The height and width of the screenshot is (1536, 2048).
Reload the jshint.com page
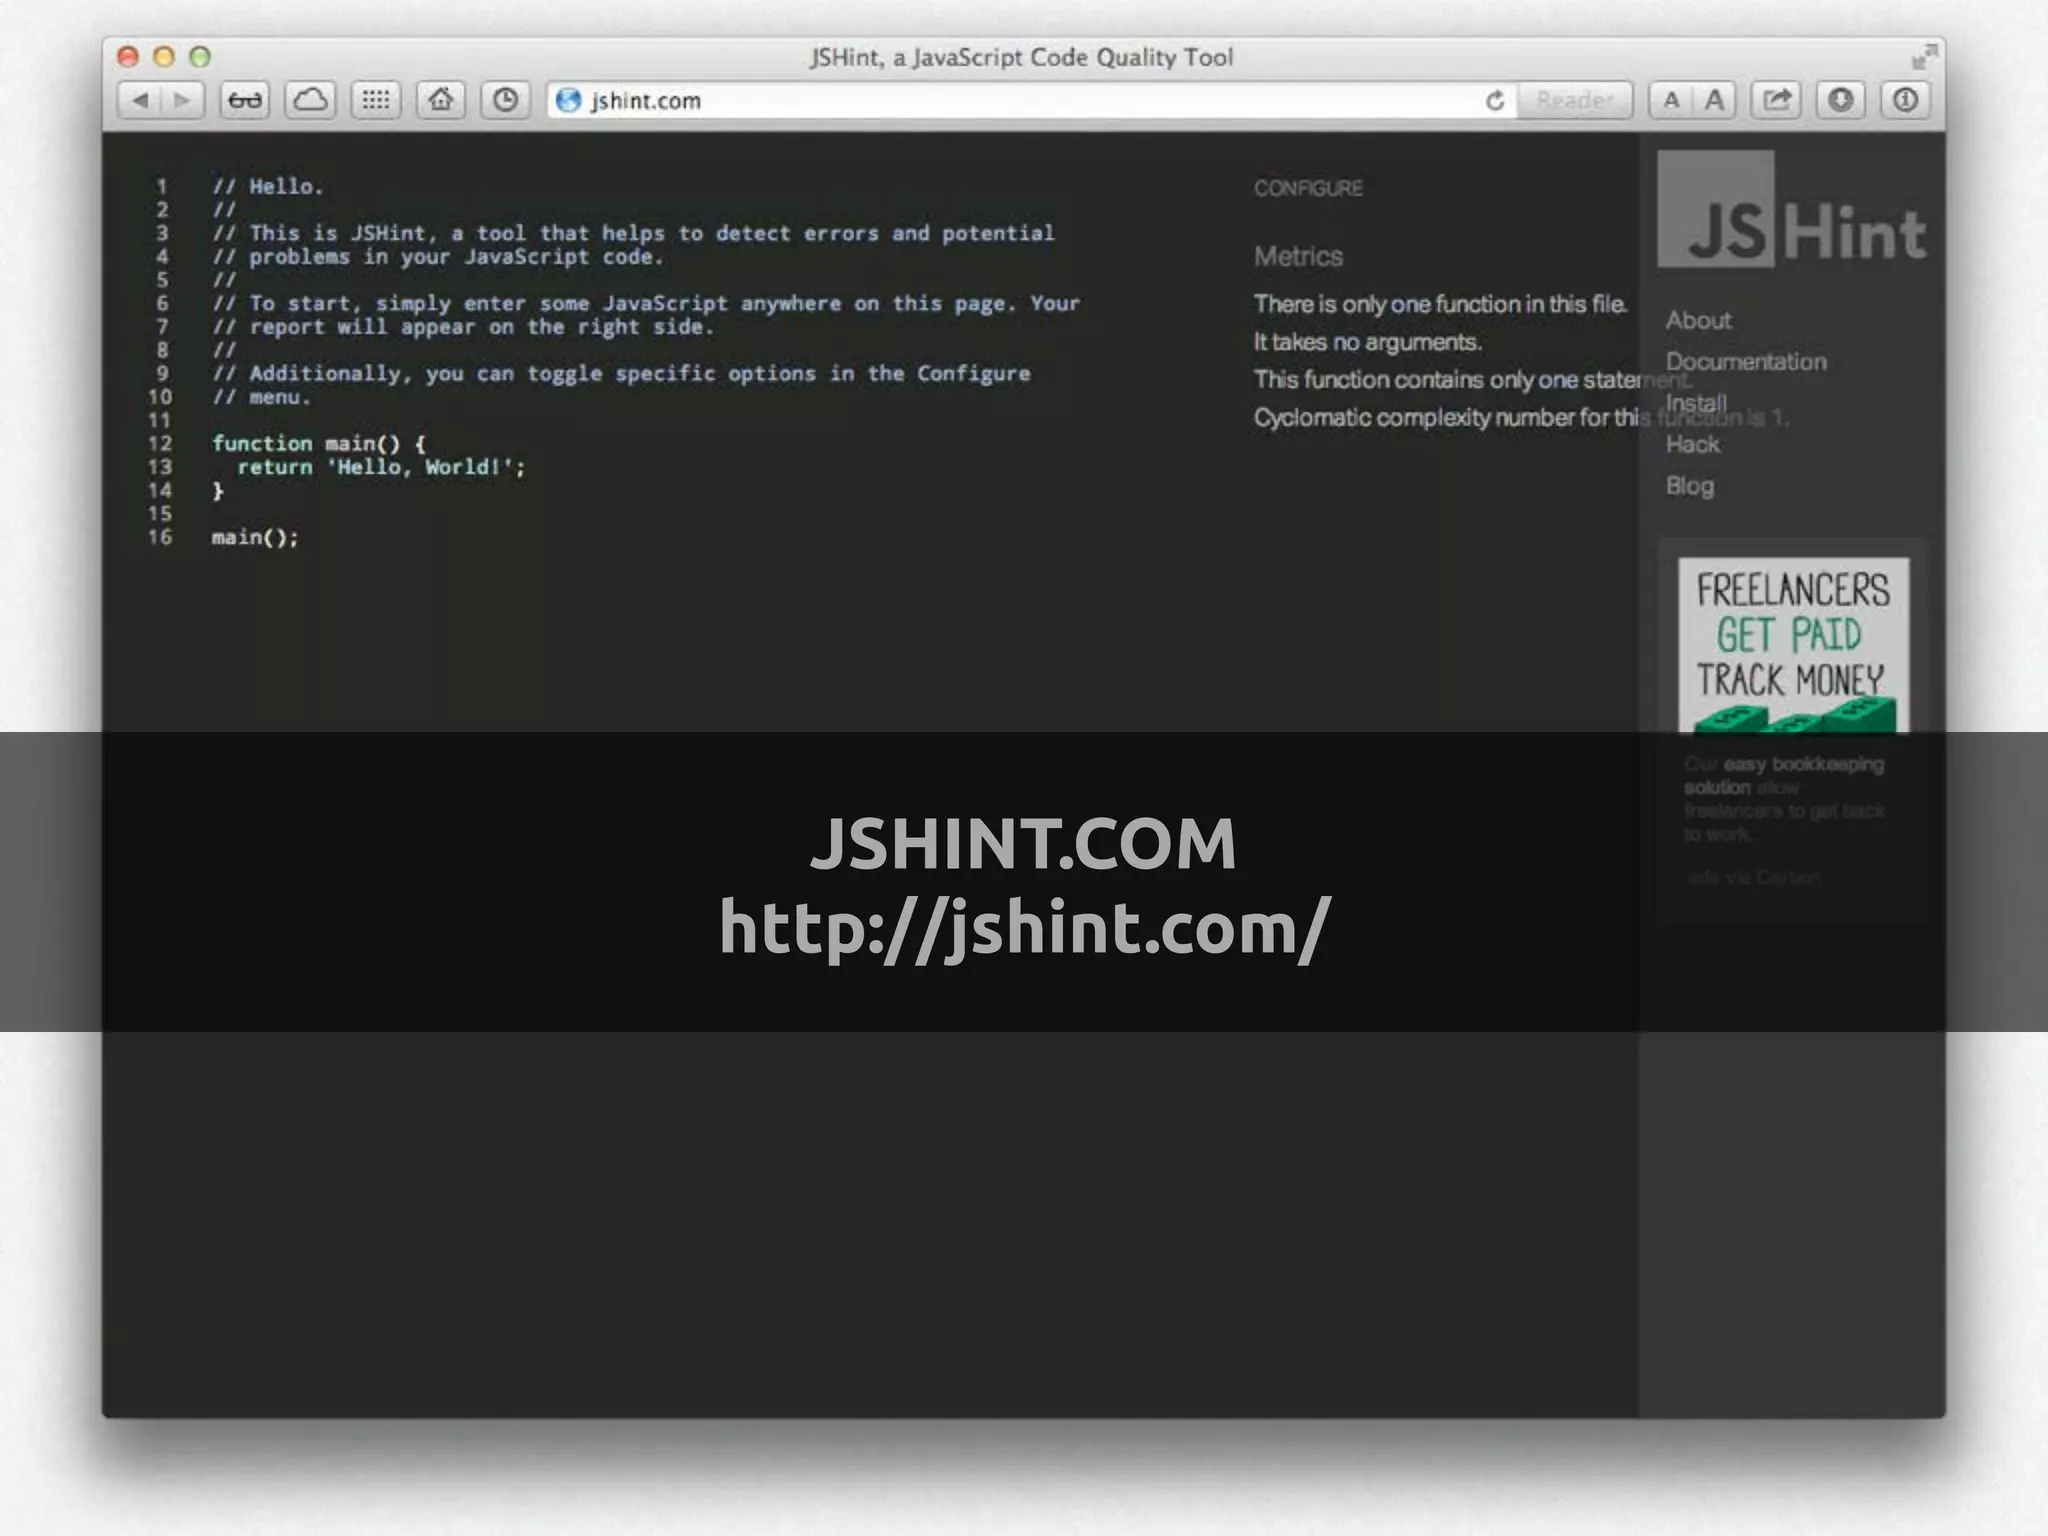click(1495, 100)
